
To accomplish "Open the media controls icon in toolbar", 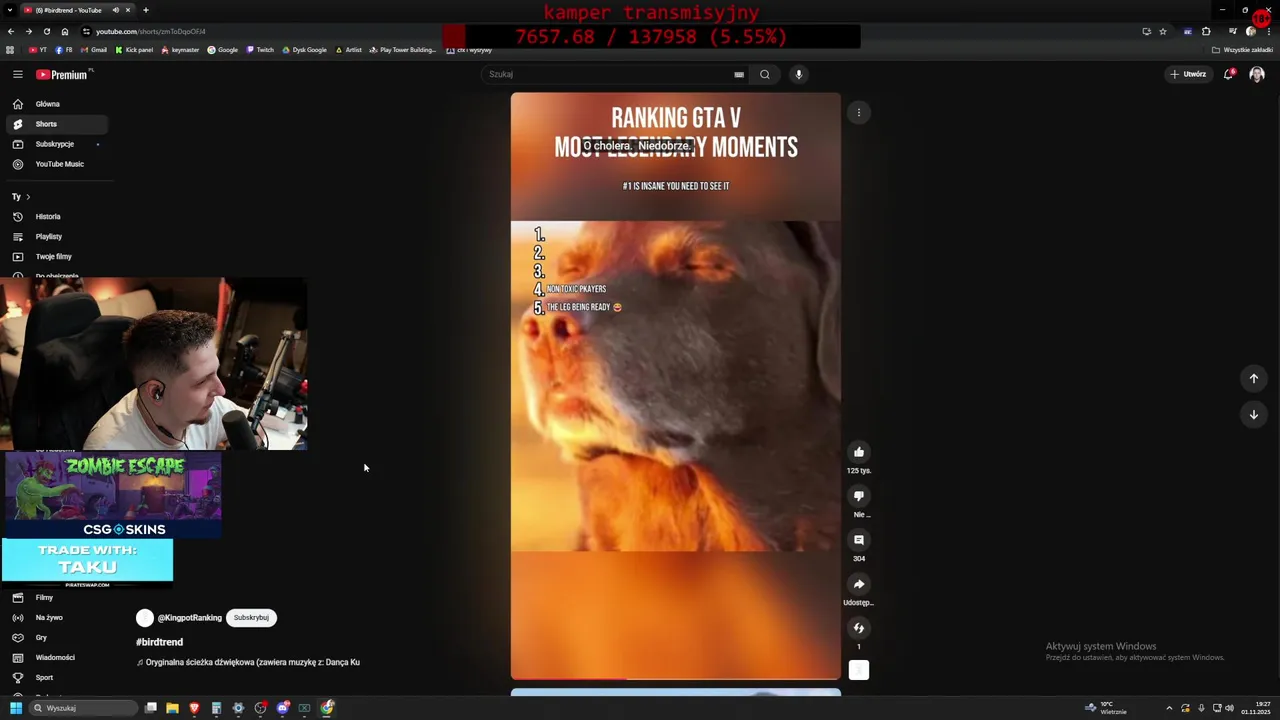I will pos(1232,31).
